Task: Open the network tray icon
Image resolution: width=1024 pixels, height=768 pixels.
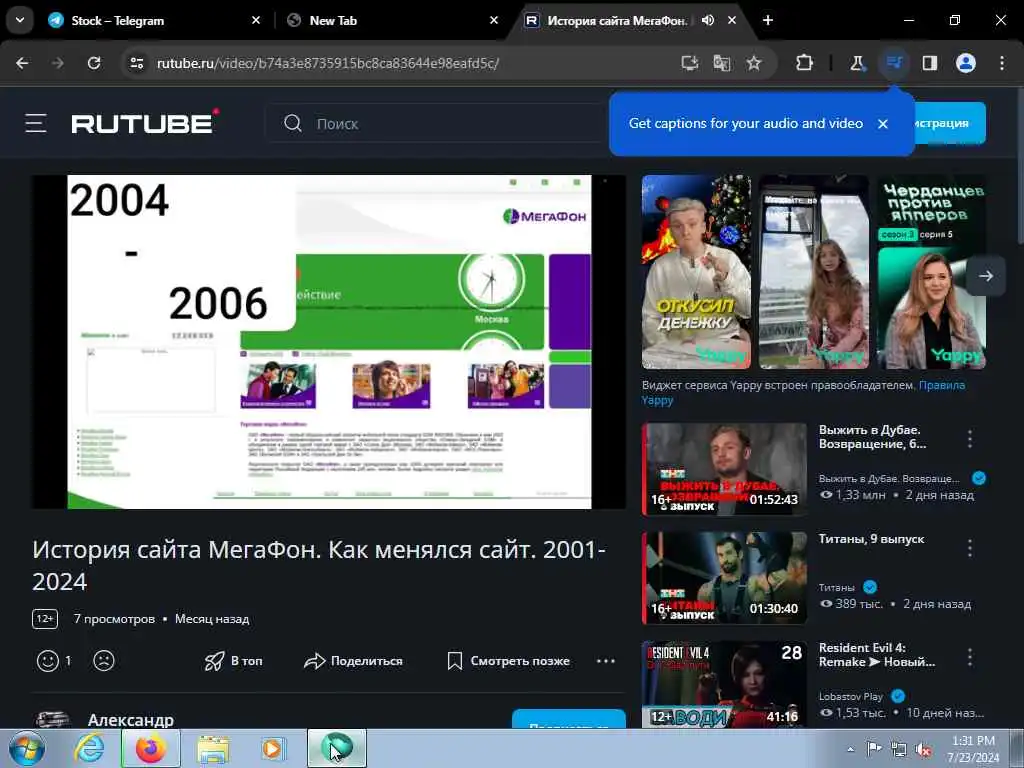Action: (x=899, y=749)
